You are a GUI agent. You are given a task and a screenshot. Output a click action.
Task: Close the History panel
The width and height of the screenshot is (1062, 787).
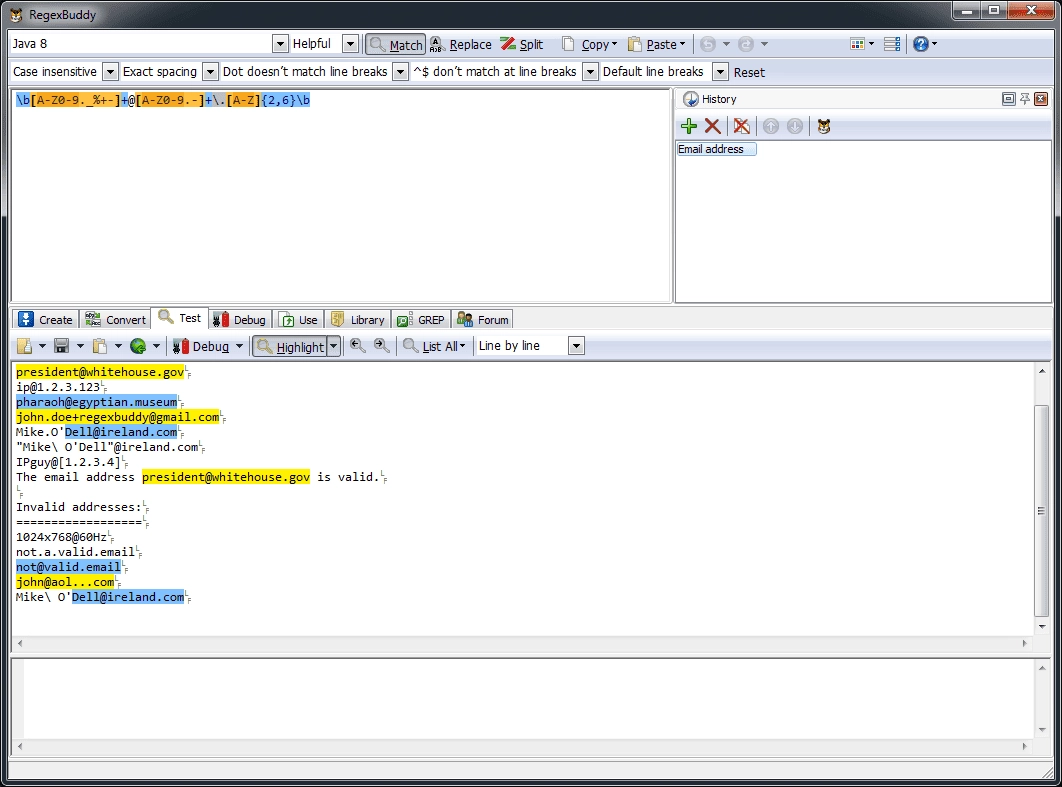[x=1041, y=99]
